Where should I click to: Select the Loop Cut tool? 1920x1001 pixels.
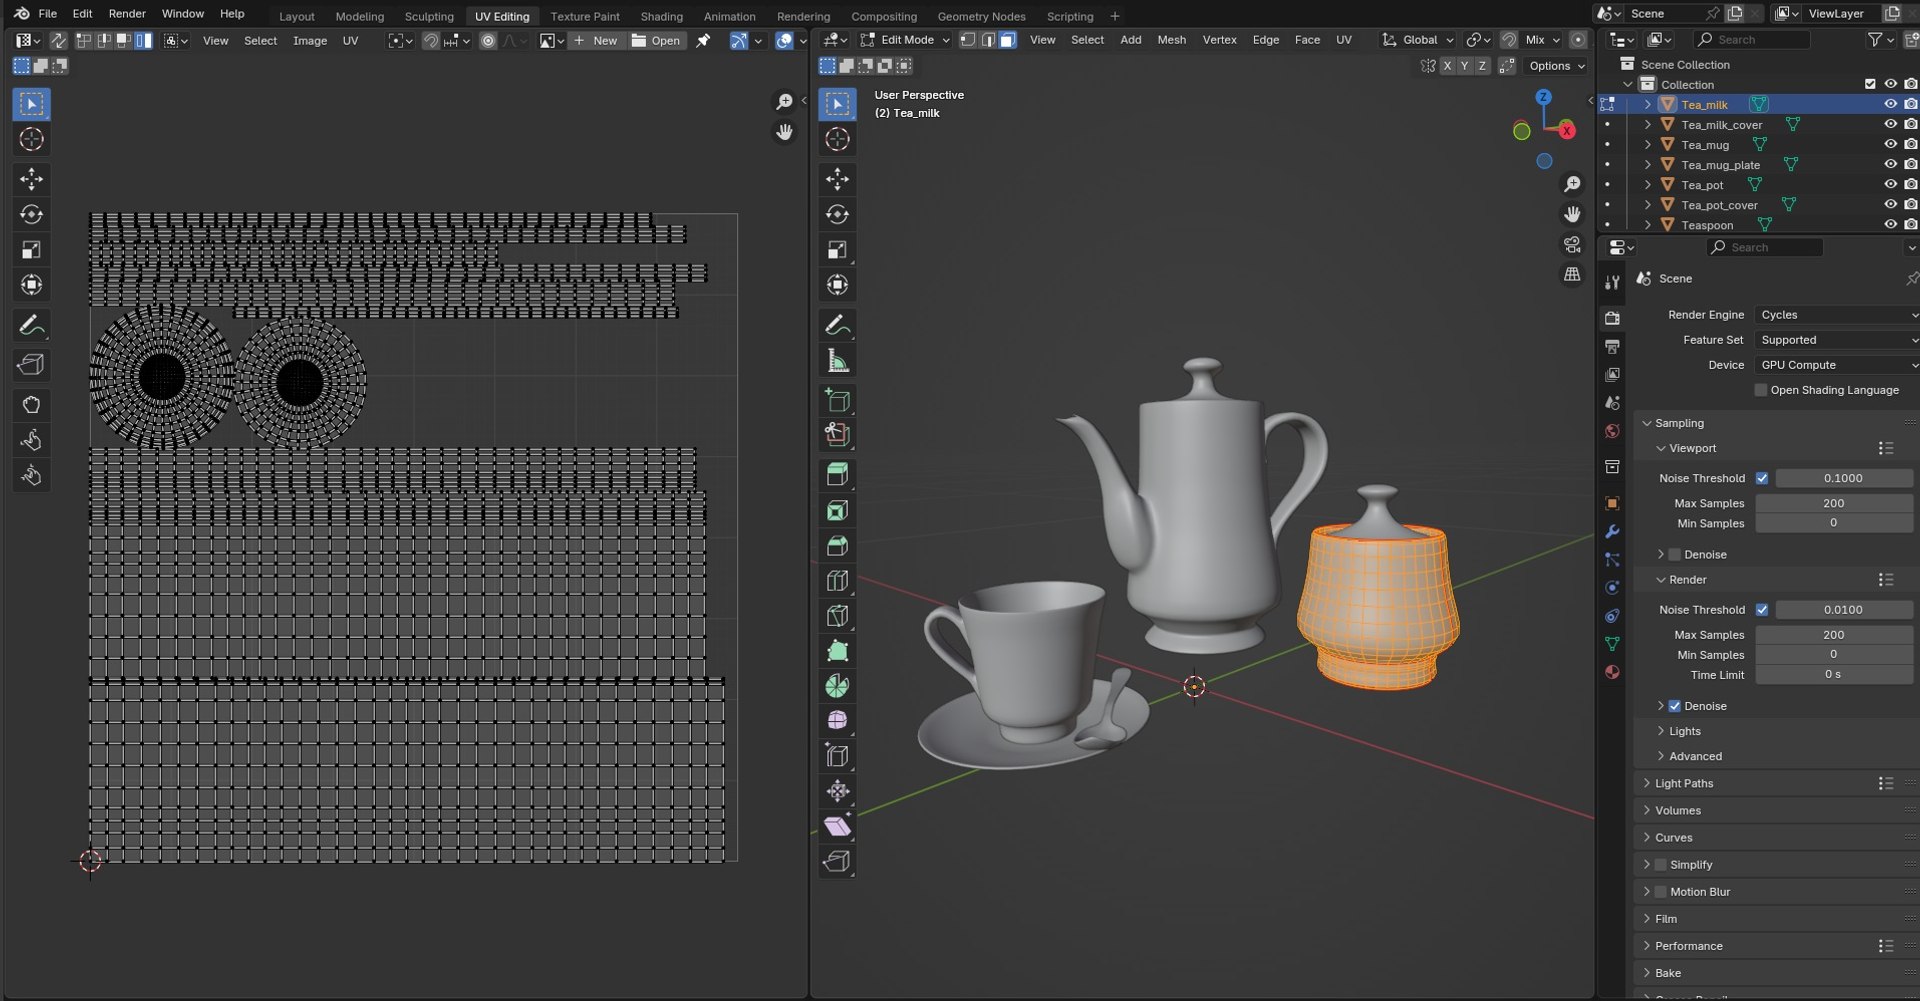pyautogui.click(x=837, y=580)
